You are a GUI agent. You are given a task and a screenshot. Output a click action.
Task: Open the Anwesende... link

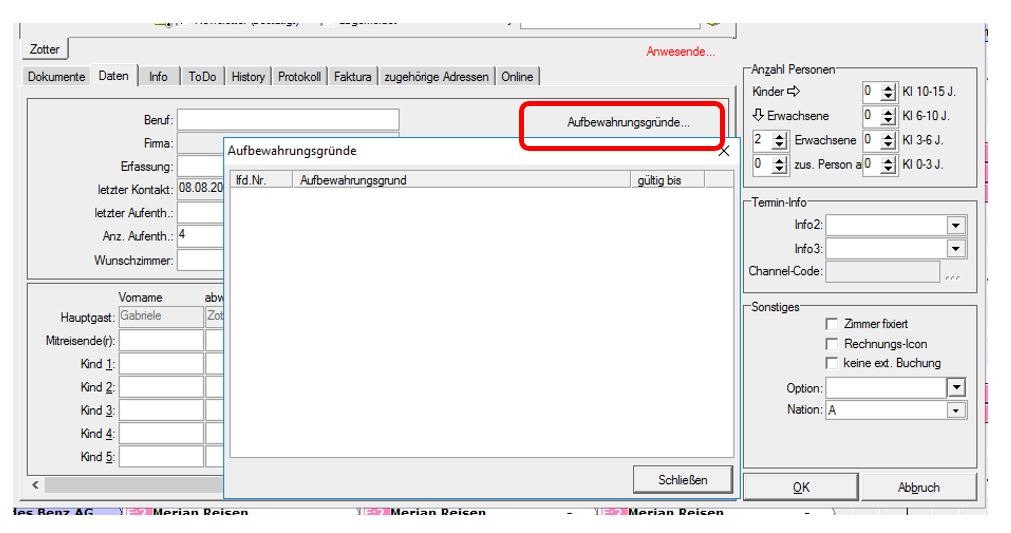680,52
